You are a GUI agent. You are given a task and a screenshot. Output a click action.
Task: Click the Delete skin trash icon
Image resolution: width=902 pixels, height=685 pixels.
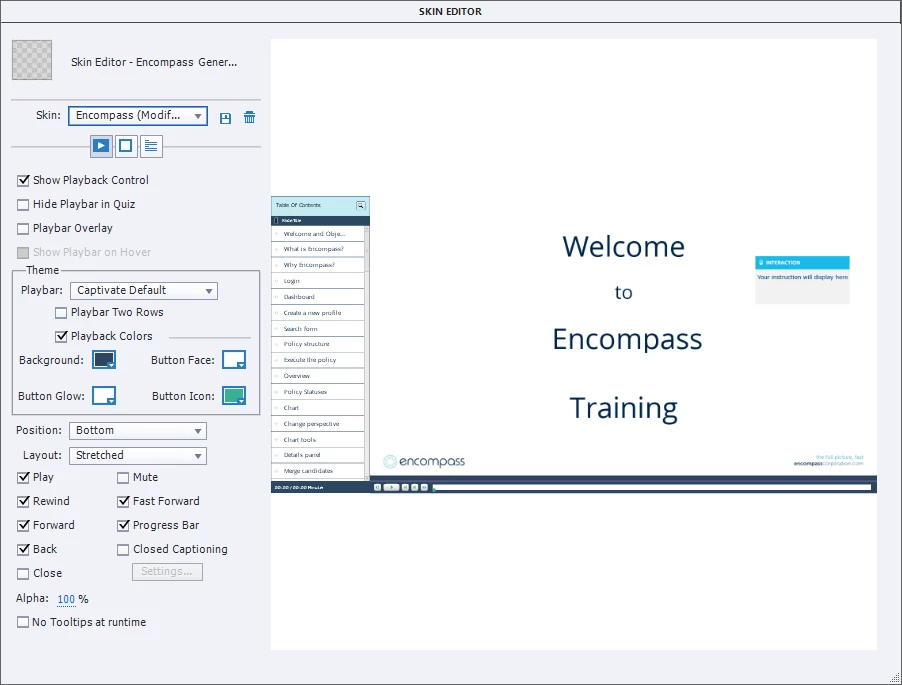[x=249, y=117]
